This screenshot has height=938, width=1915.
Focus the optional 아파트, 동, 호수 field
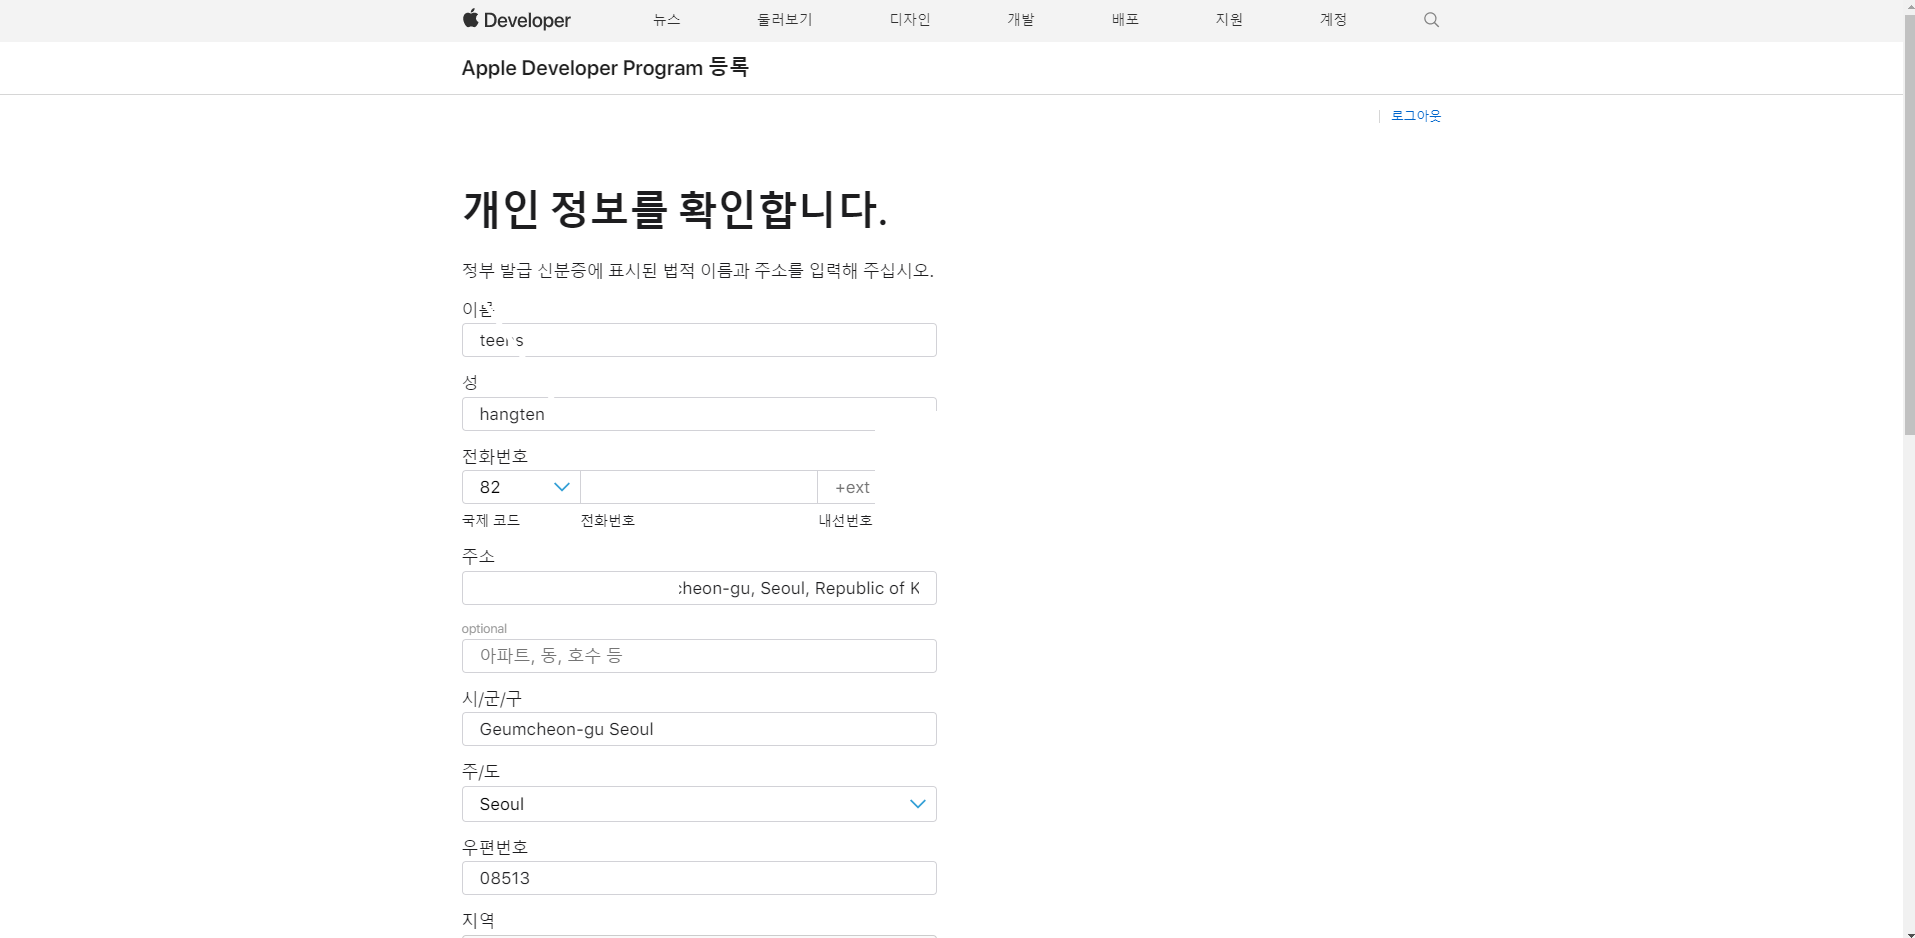699,656
